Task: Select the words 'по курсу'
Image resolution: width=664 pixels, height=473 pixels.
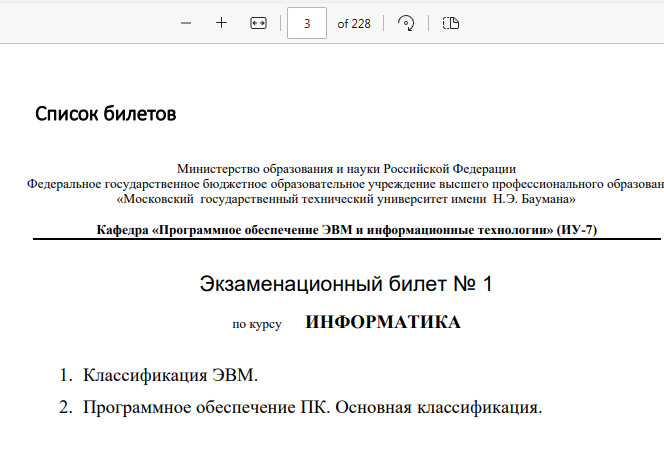Action: tap(257, 324)
